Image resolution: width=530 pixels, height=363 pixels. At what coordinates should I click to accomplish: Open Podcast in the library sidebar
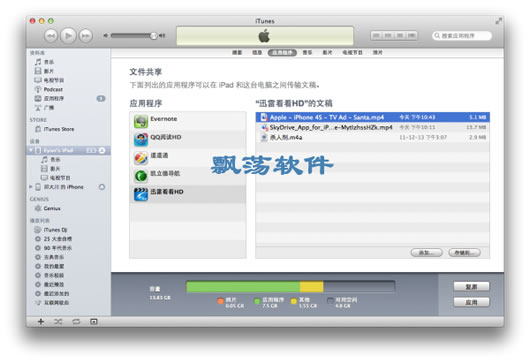48,89
